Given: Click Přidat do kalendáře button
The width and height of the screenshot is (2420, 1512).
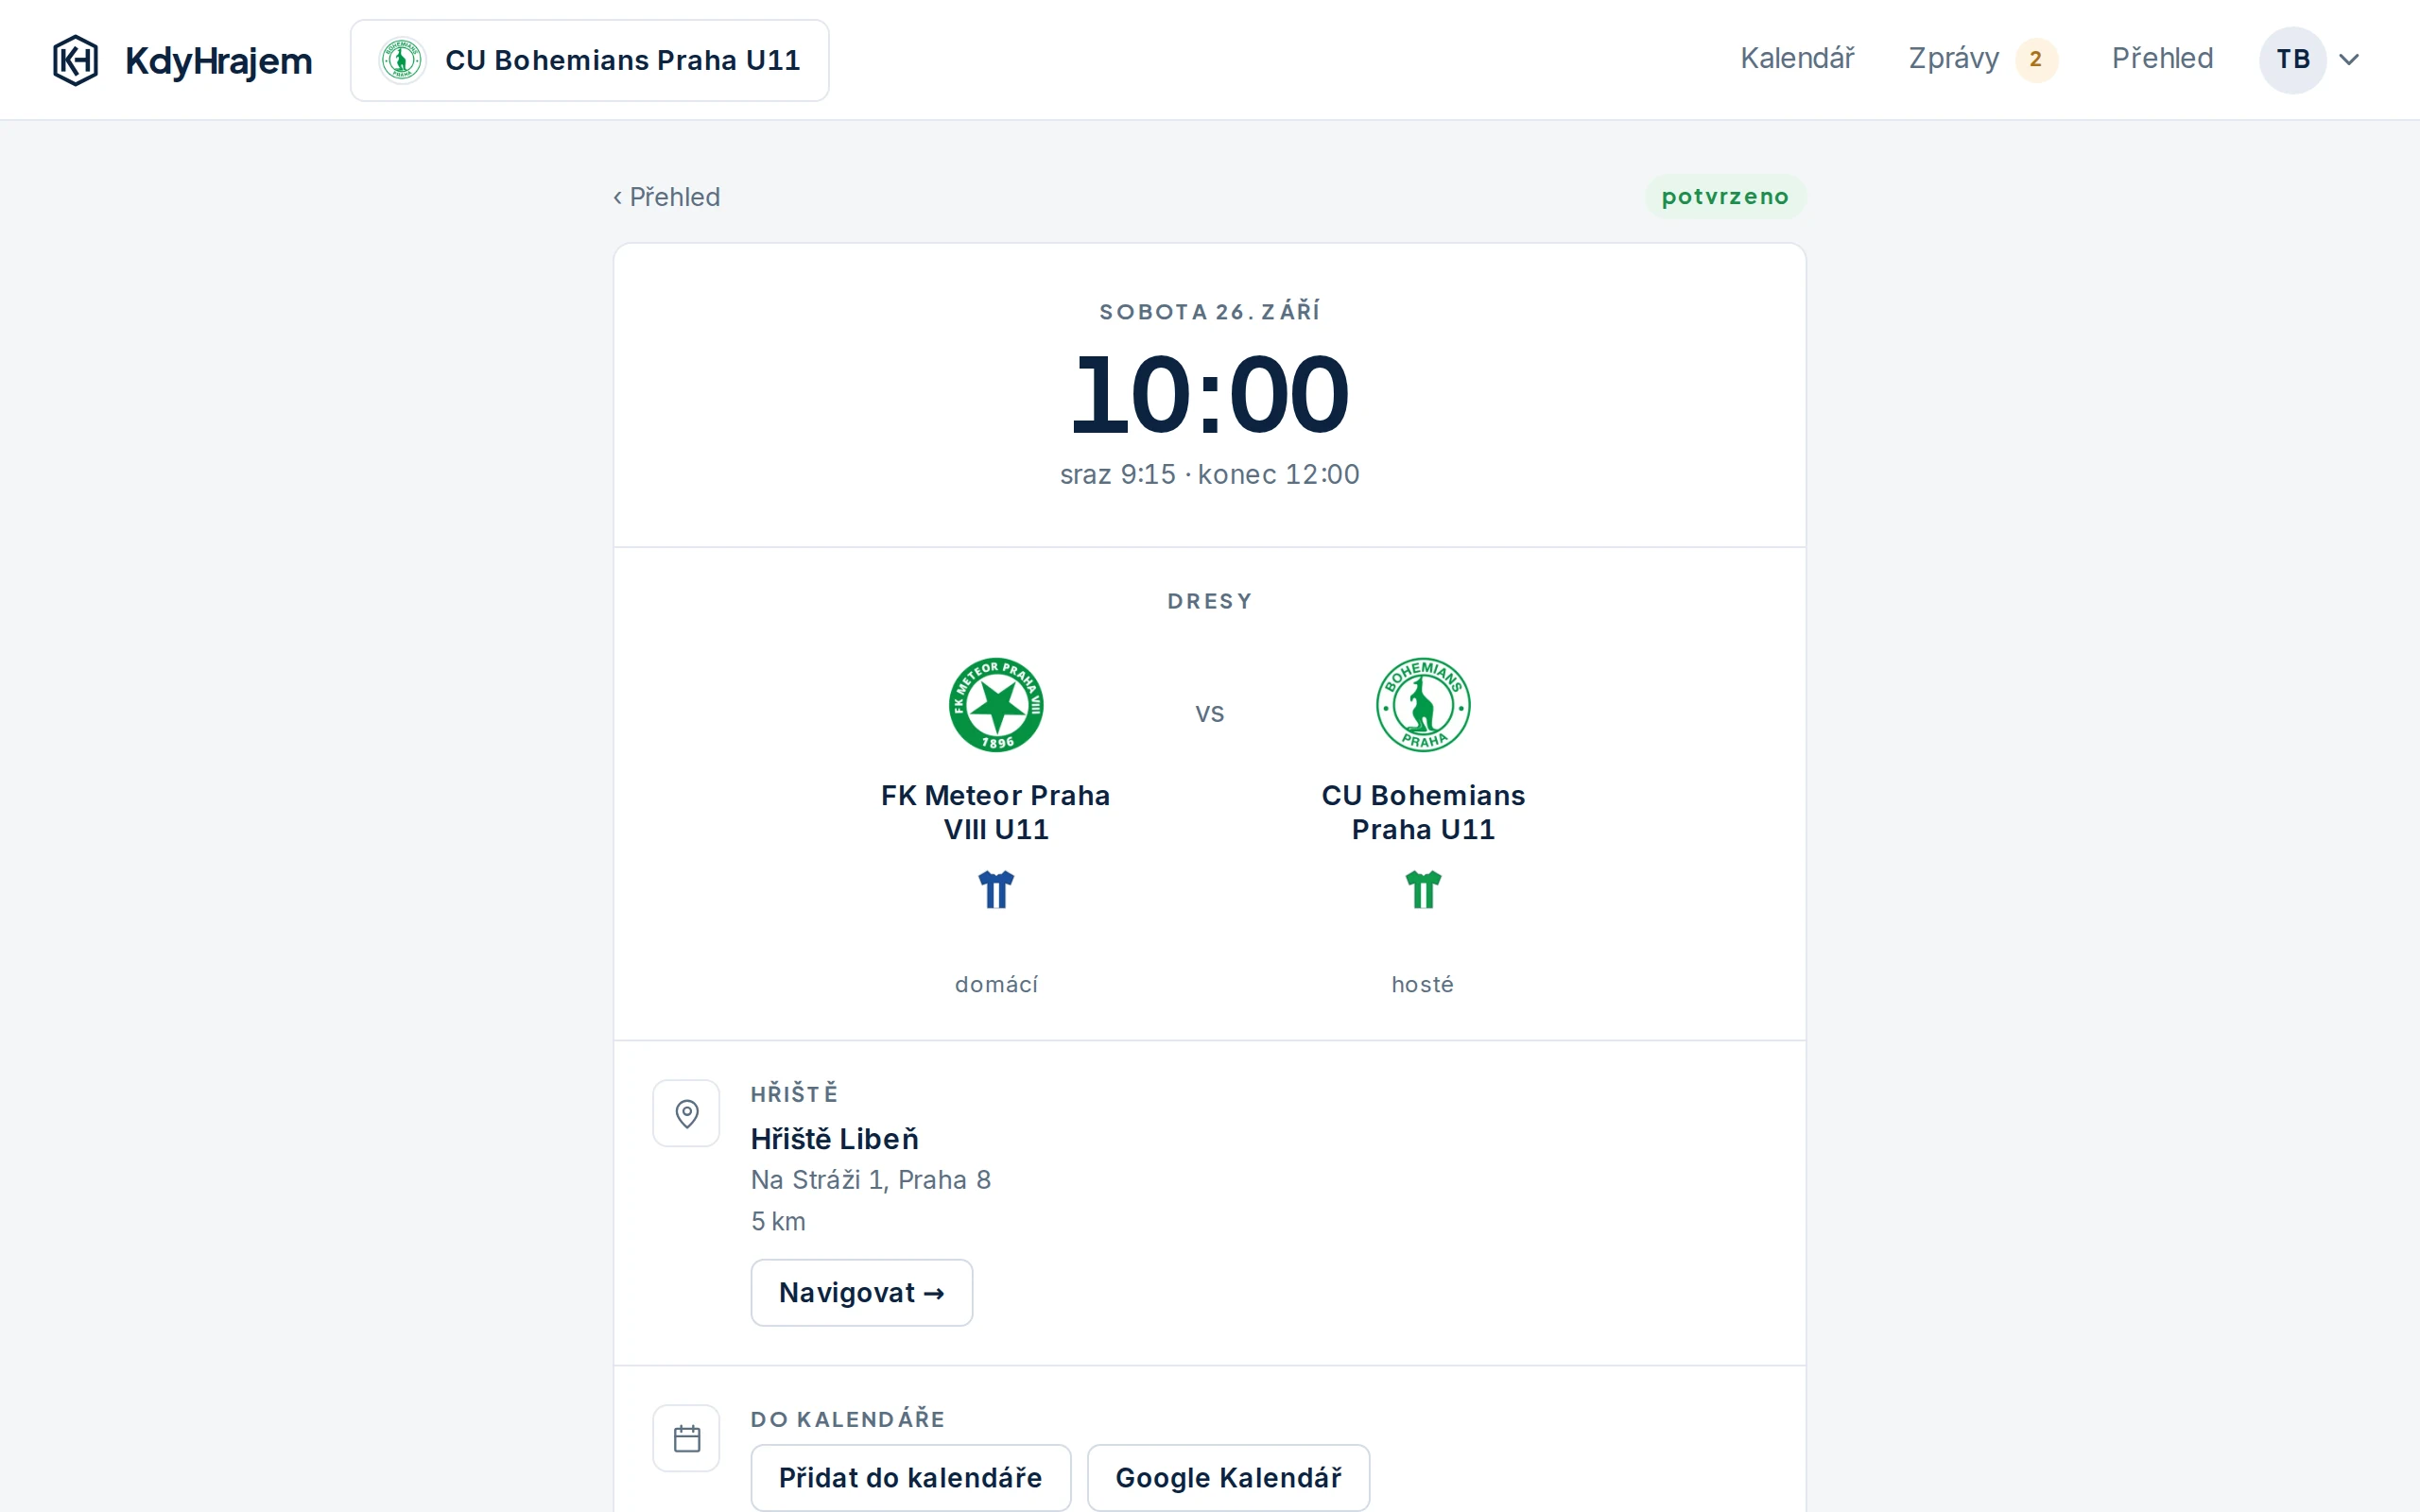Looking at the screenshot, I should 911,1477.
